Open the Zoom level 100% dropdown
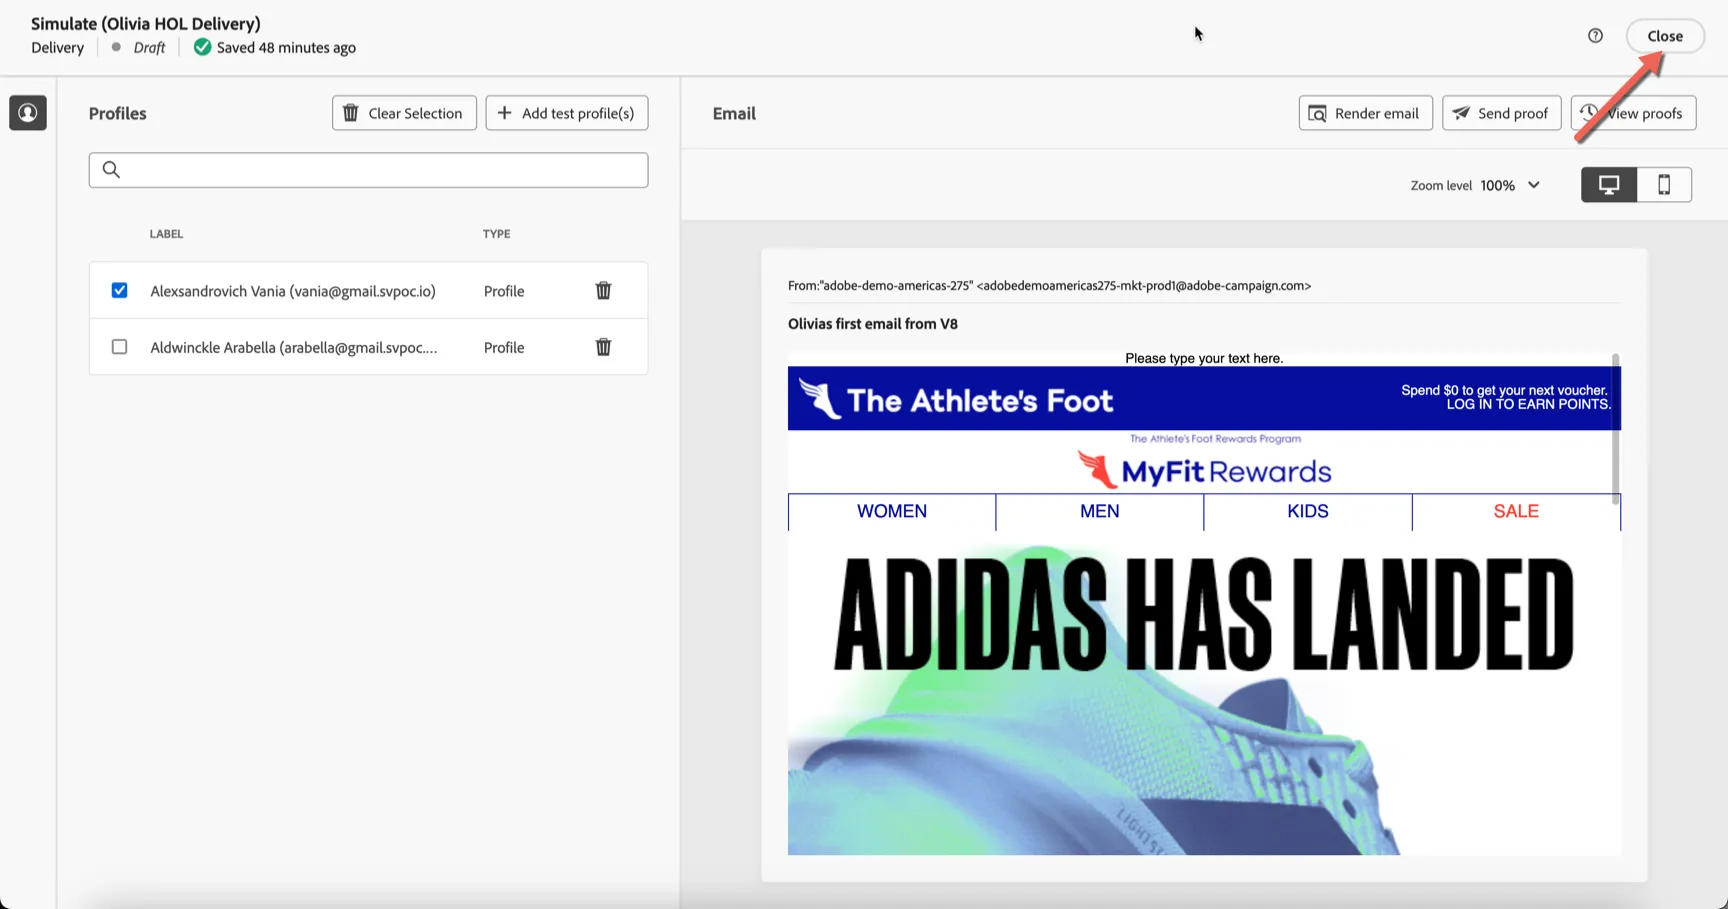 (1510, 185)
